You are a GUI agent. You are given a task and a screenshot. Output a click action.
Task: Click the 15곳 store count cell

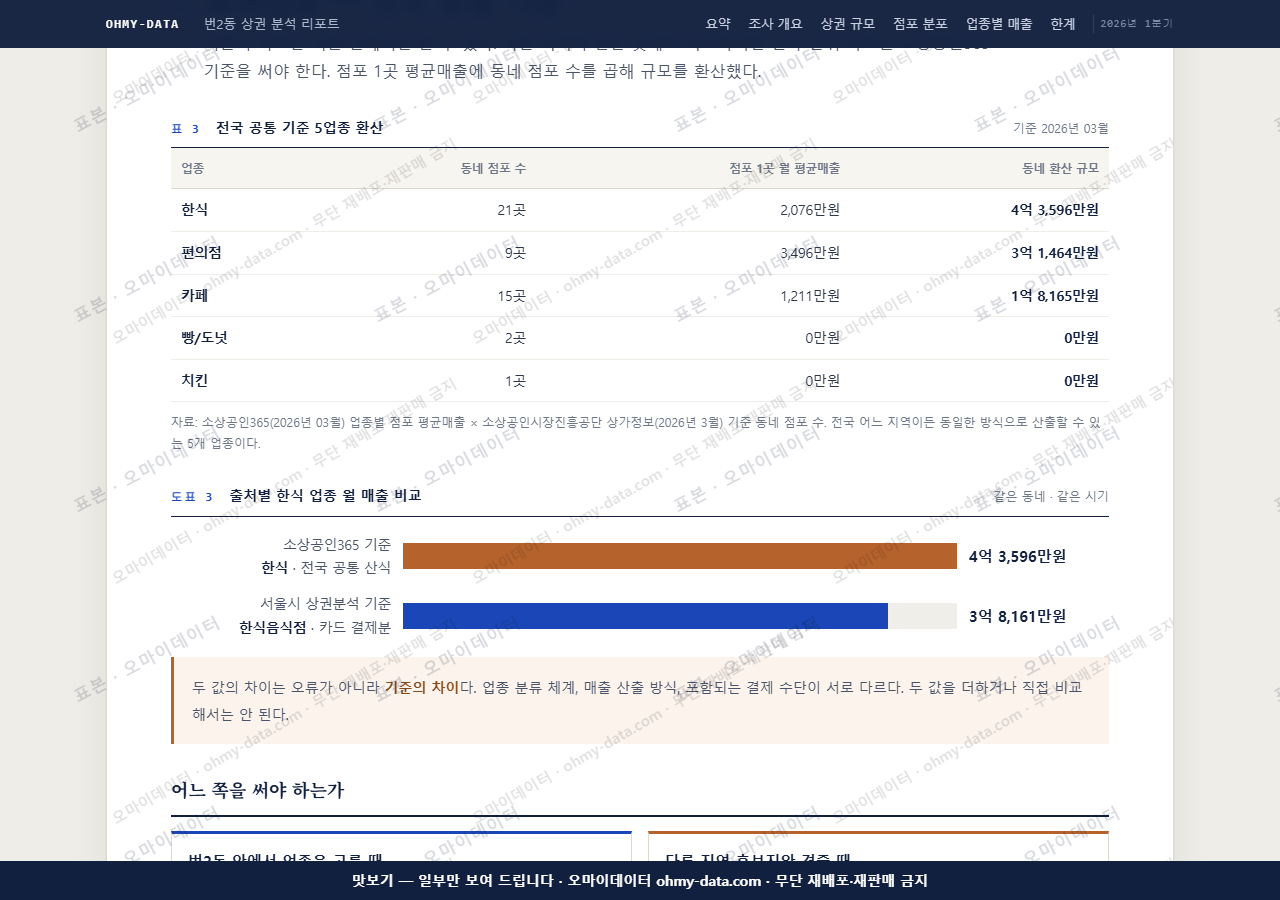(511, 295)
